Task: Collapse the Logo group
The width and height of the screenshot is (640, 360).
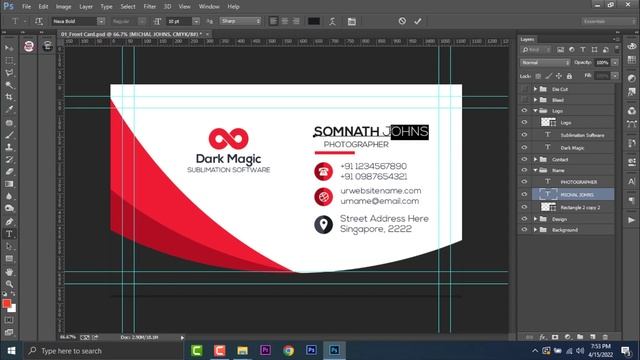Action: point(535,111)
